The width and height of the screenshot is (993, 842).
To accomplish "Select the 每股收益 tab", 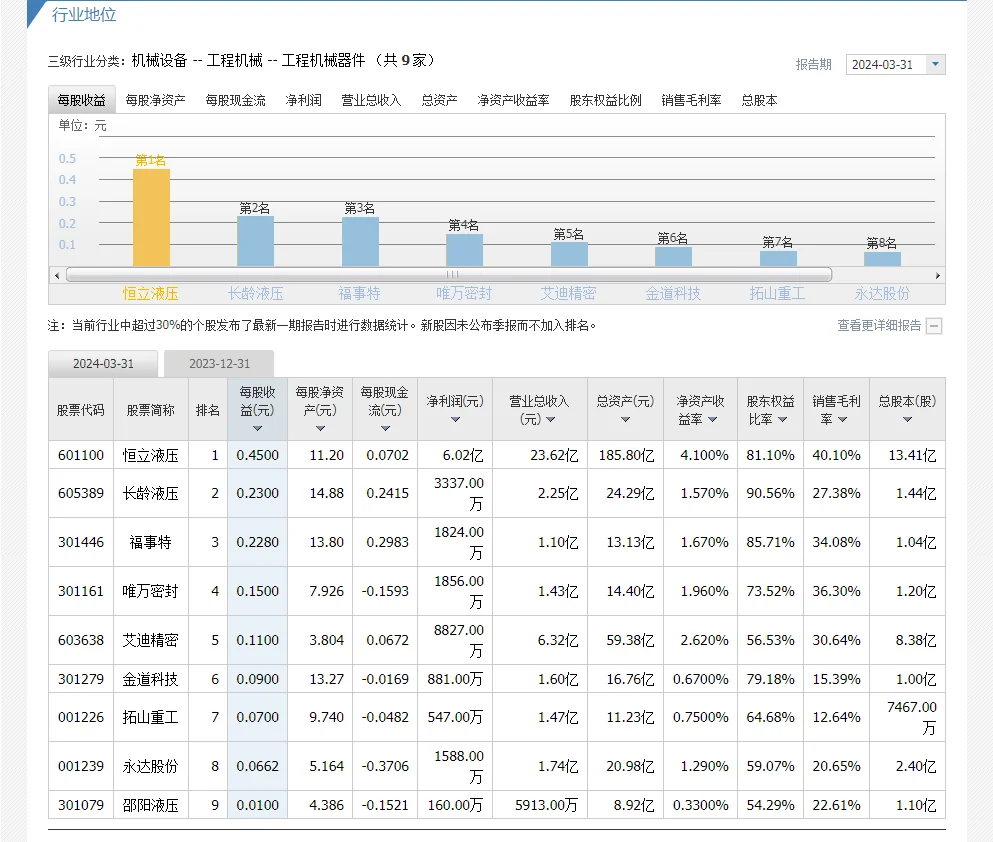I will pos(82,100).
